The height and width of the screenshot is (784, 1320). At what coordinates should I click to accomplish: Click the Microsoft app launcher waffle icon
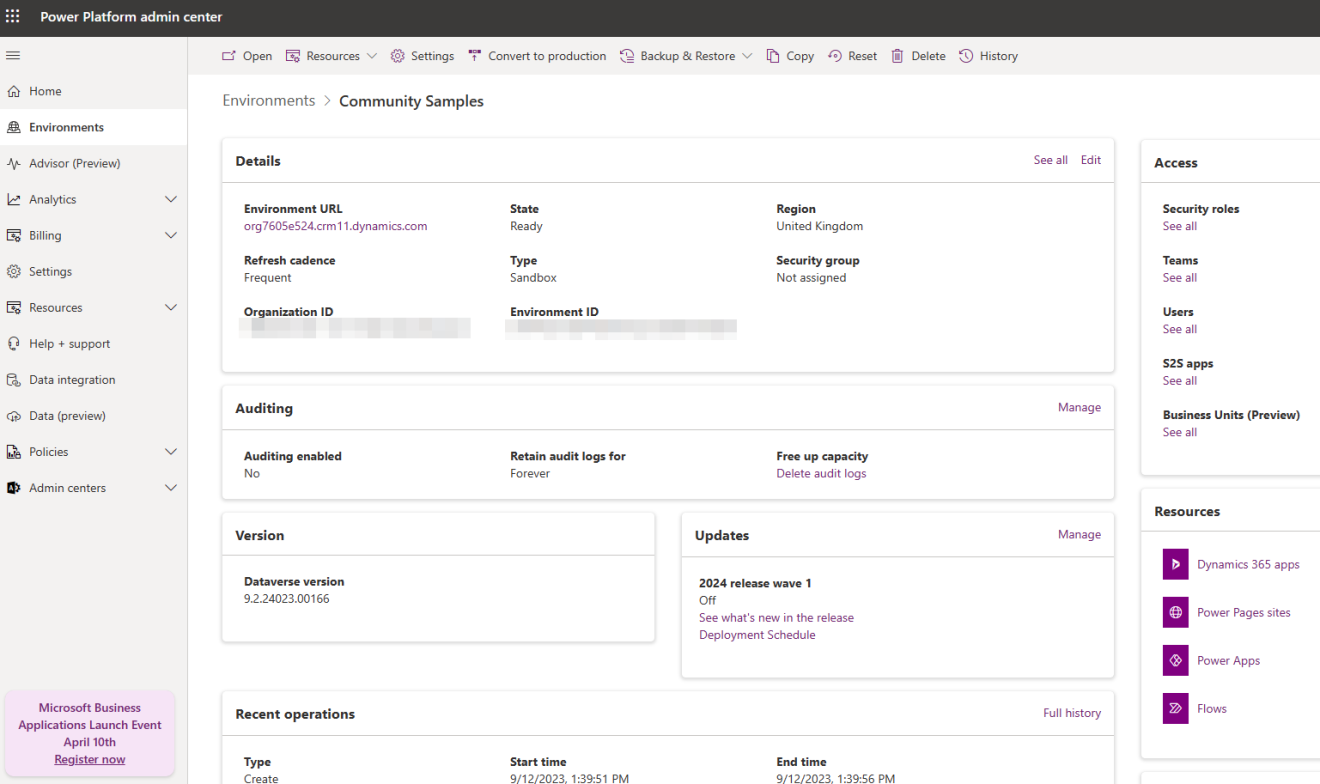(x=14, y=16)
